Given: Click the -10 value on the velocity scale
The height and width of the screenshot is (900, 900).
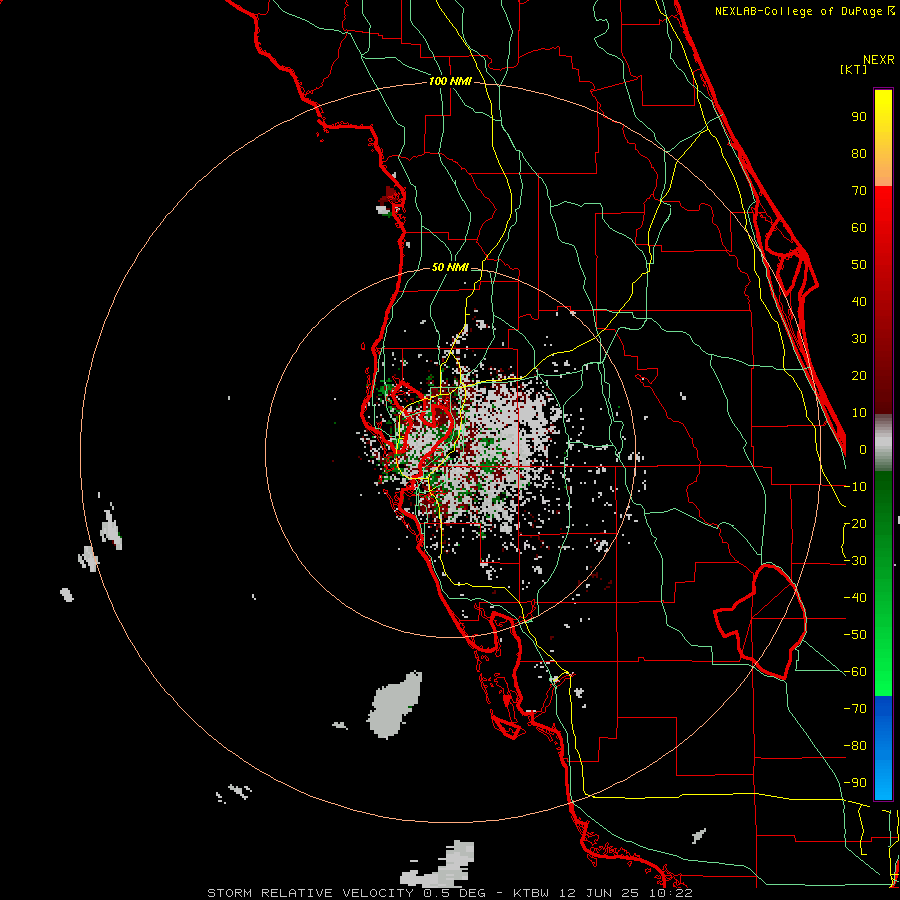Looking at the screenshot, I should click(855, 487).
